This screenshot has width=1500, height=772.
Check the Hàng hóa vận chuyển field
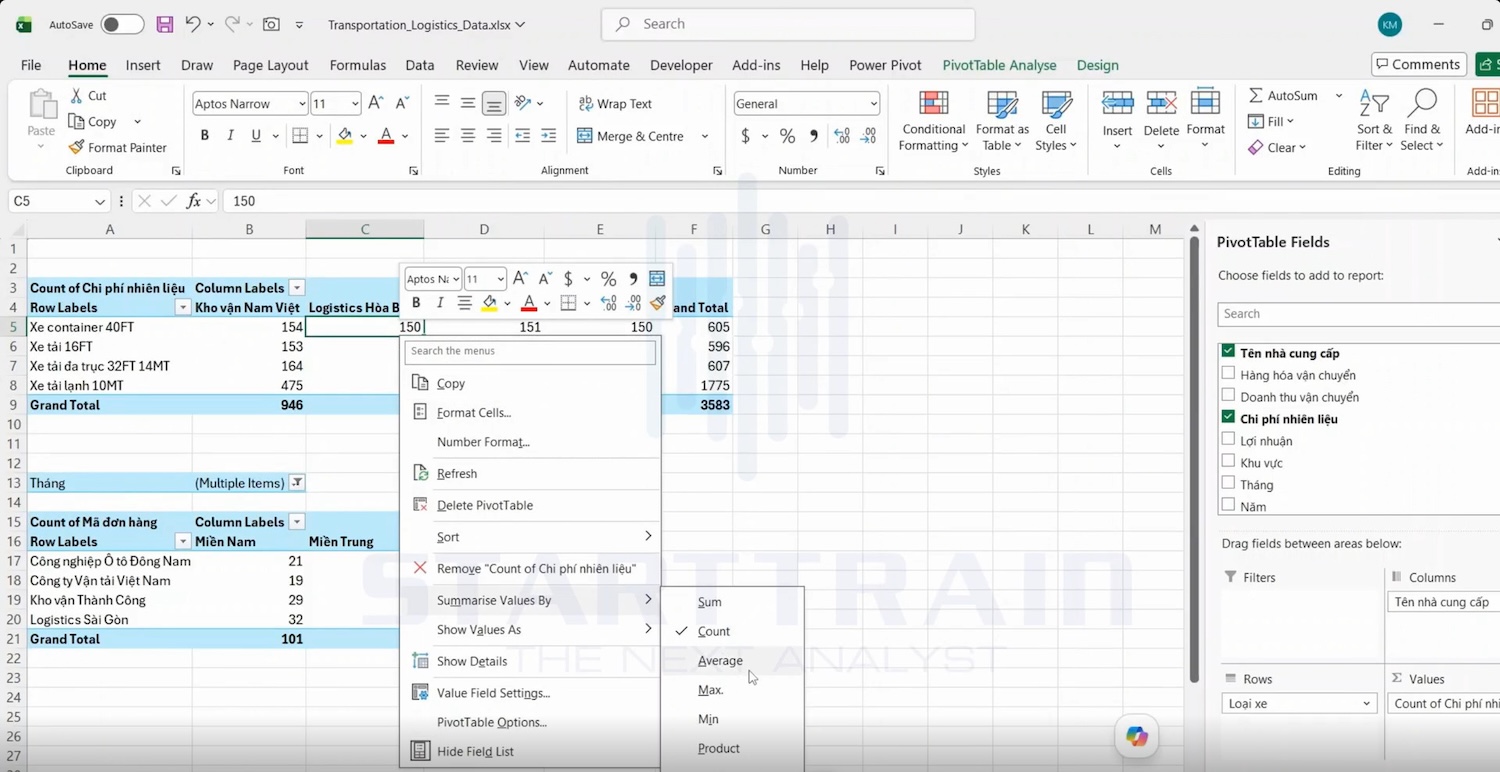click(x=1228, y=374)
